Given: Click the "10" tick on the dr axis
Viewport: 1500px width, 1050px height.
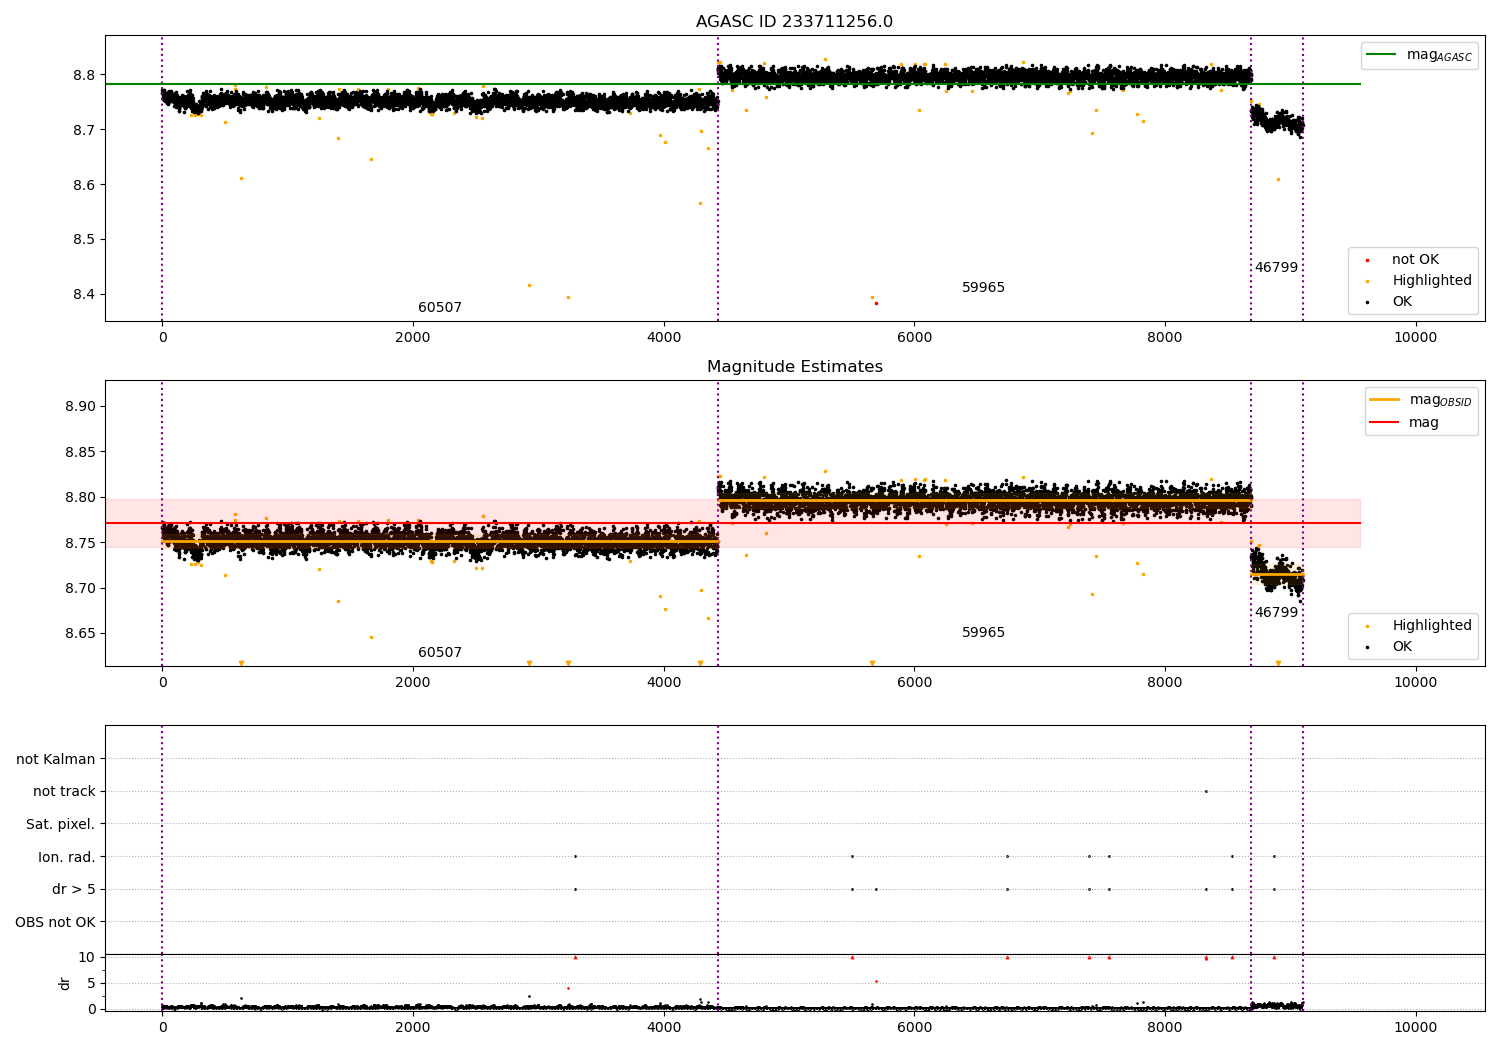Looking at the screenshot, I should [x=87, y=958].
